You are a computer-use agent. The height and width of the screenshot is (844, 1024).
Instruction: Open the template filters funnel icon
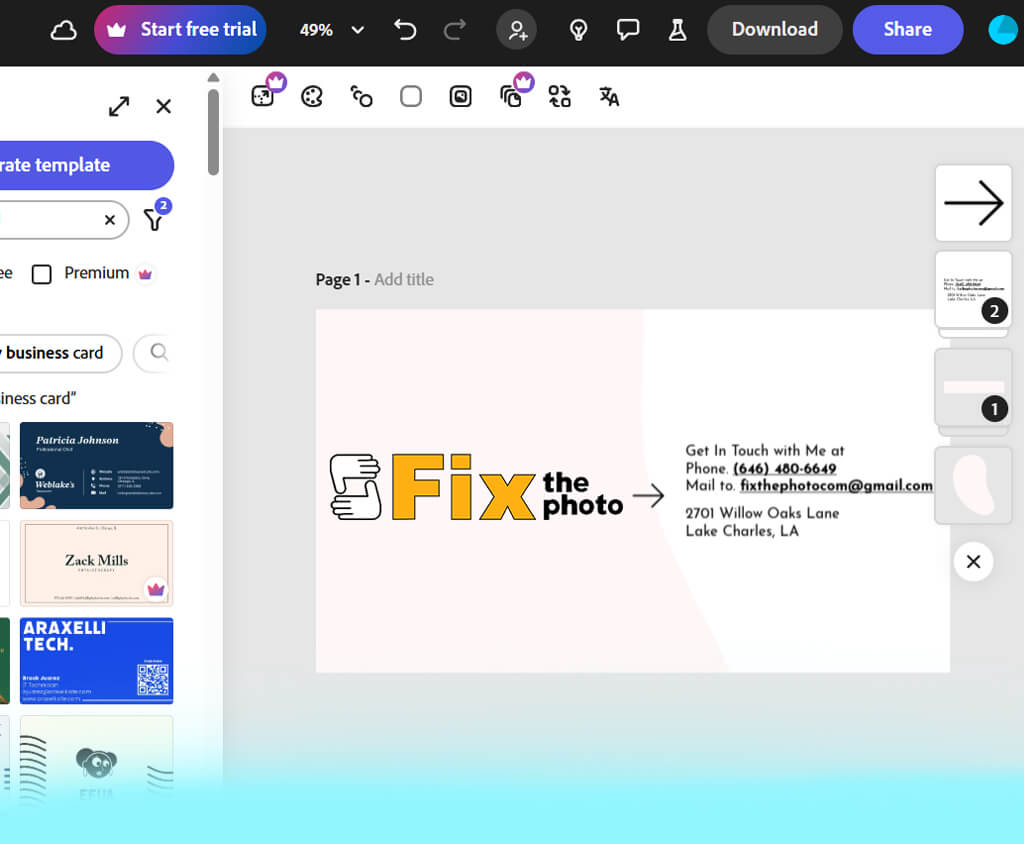click(155, 217)
